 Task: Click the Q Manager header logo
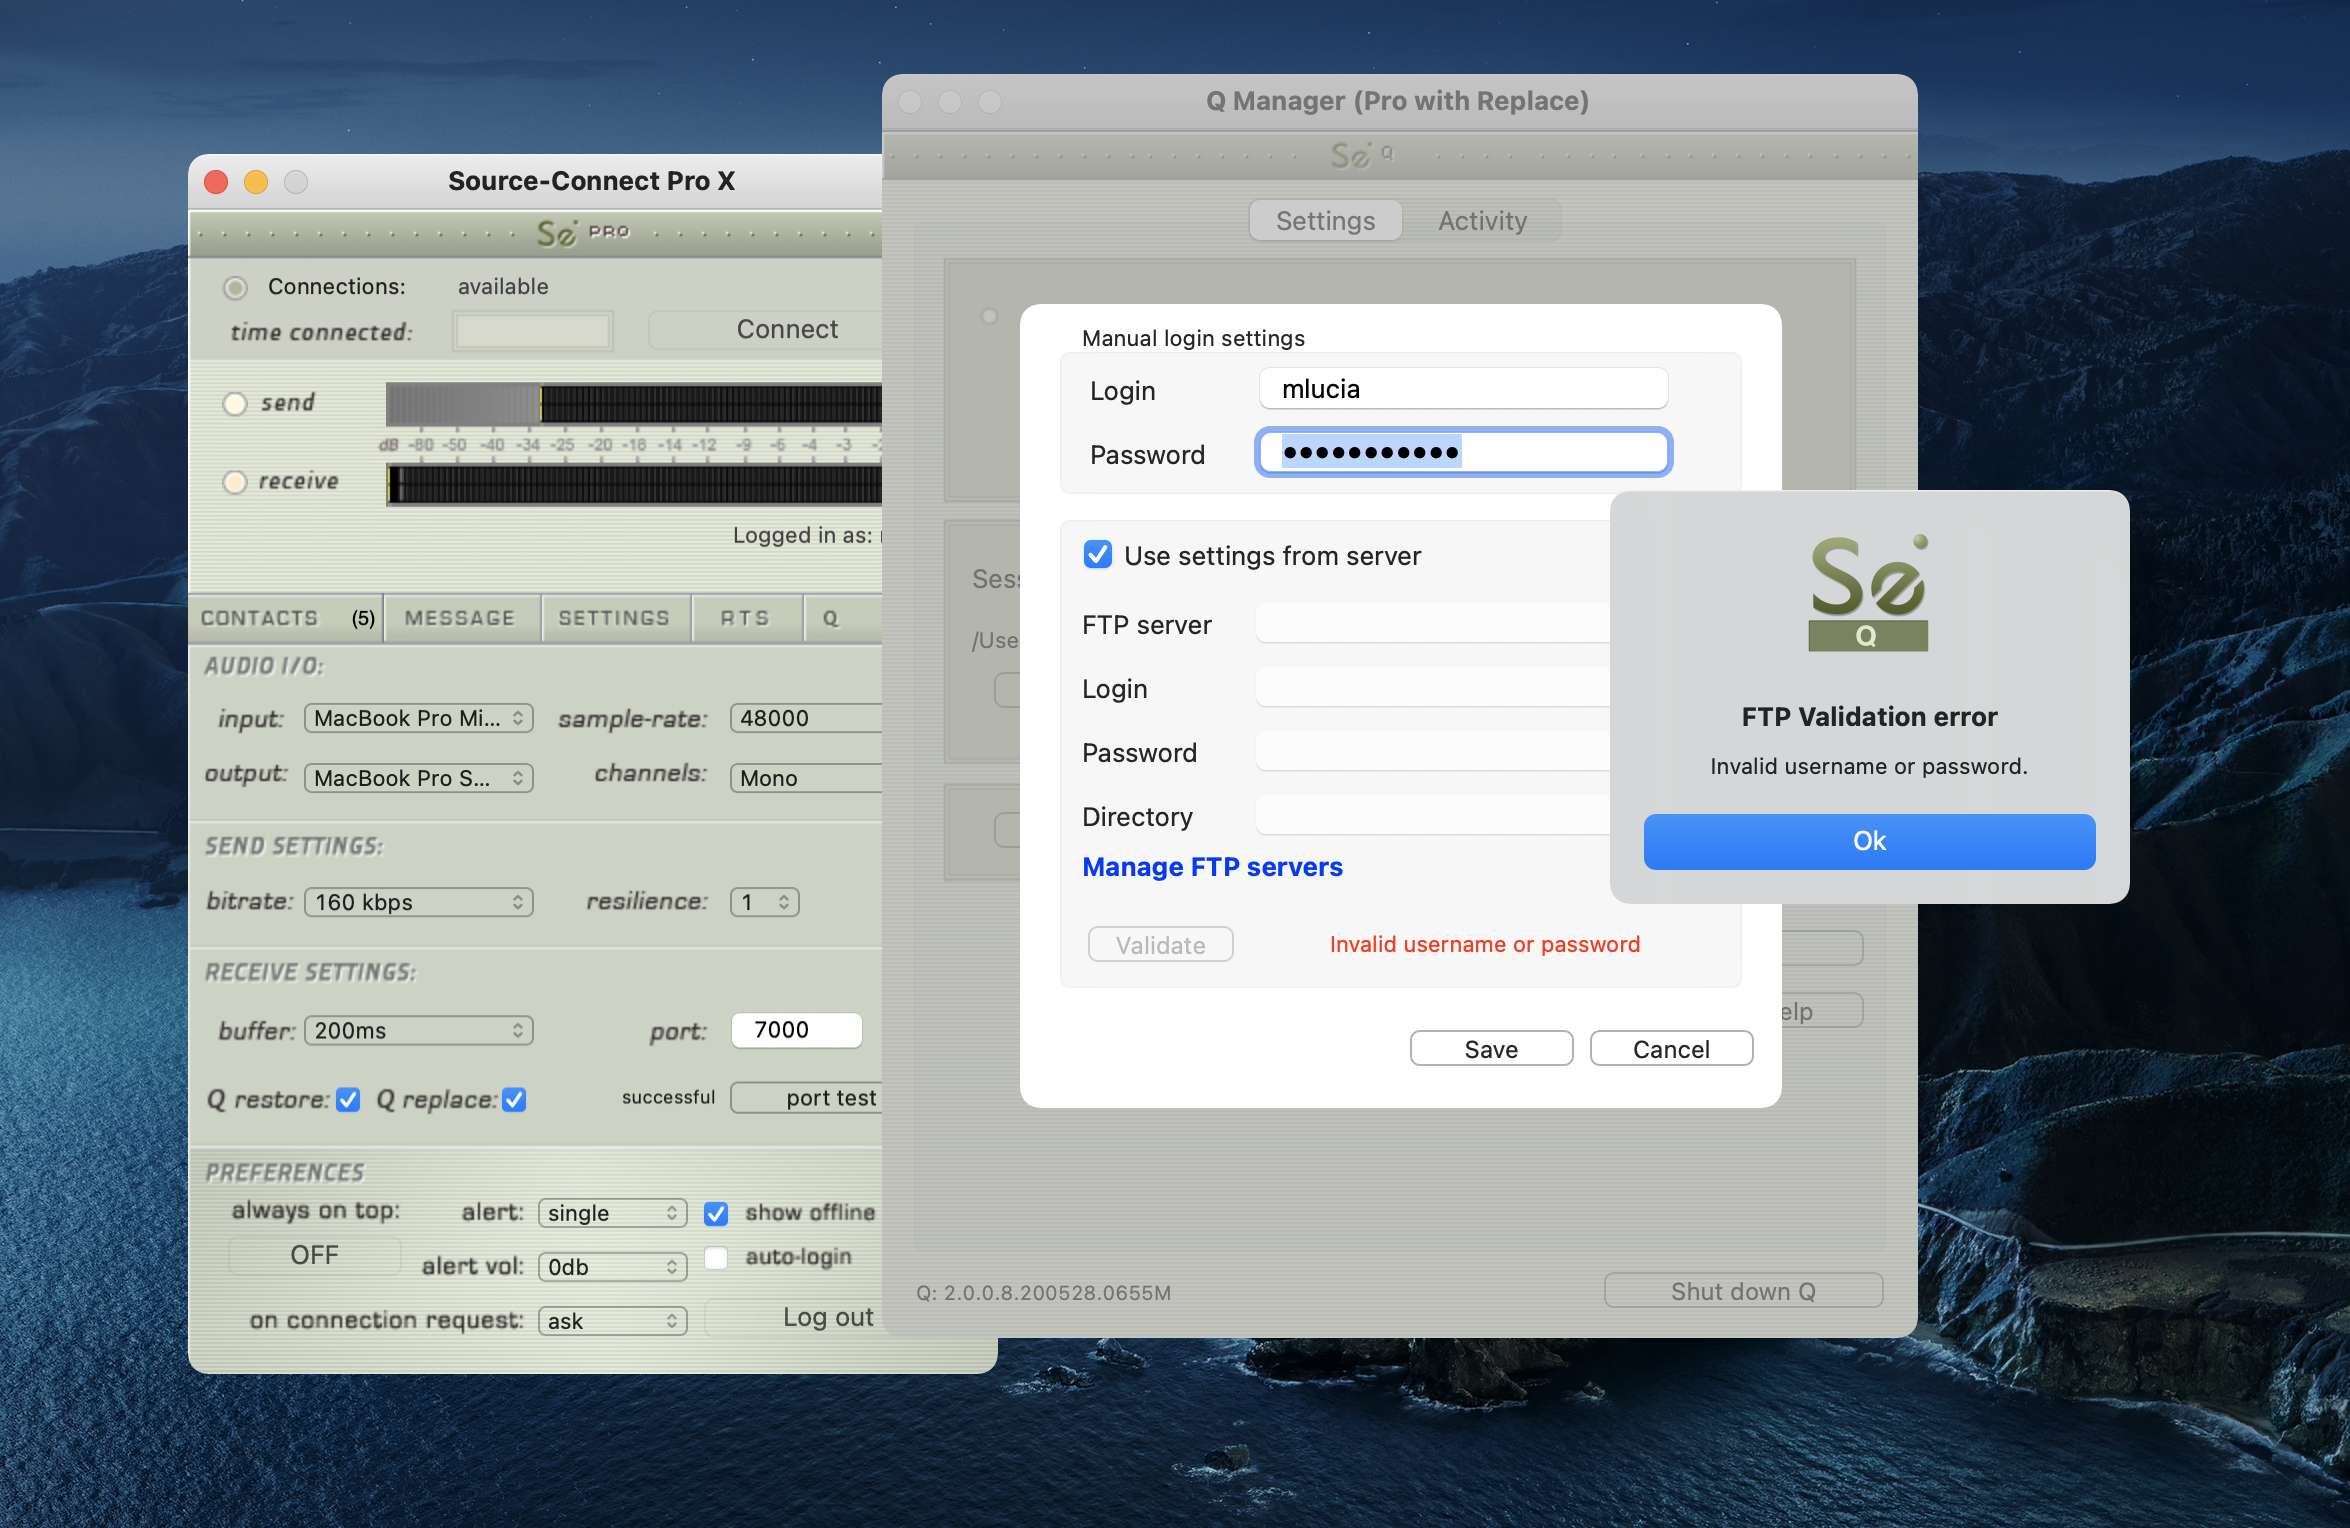(x=1360, y=156)
